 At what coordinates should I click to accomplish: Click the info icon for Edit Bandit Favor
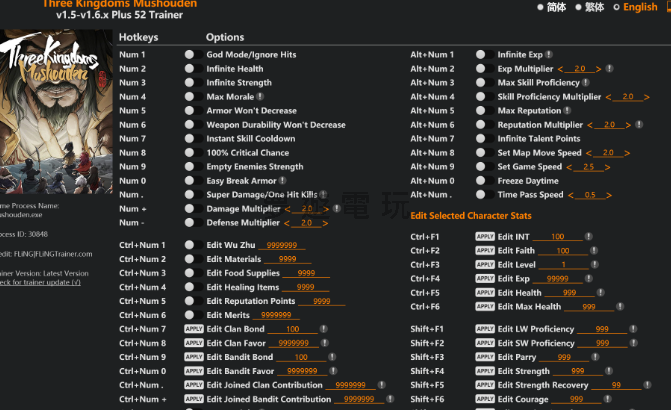coord(333,371)
